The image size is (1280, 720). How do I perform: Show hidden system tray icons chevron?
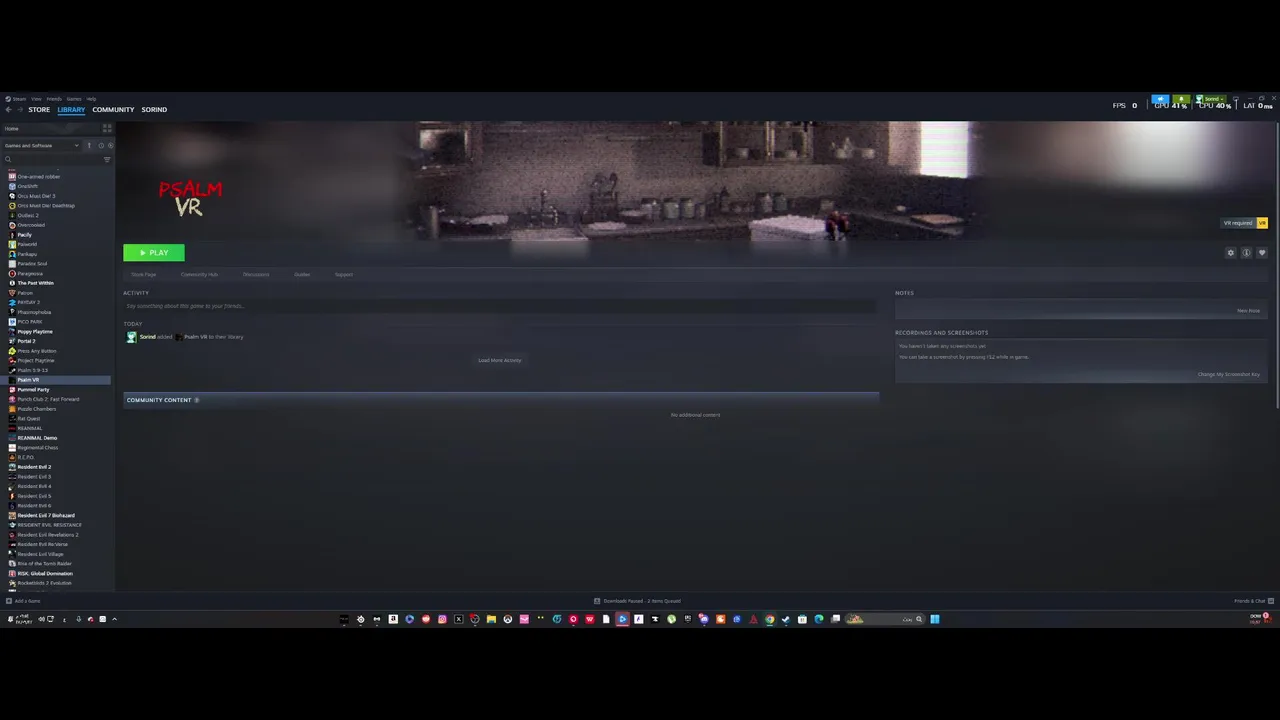[x=114, y=619]
